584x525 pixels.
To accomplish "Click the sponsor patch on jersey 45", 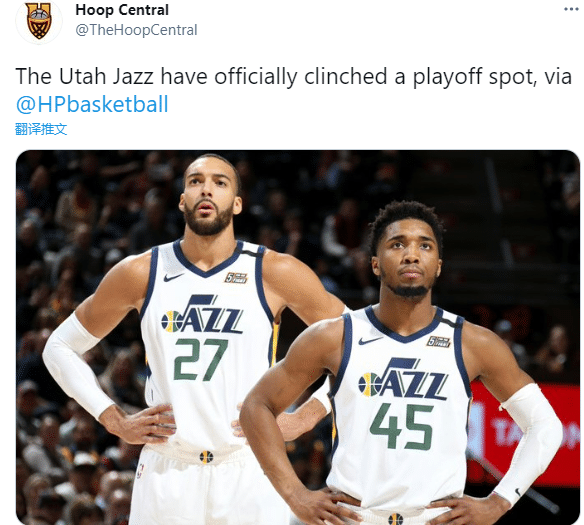I will 438,341.
